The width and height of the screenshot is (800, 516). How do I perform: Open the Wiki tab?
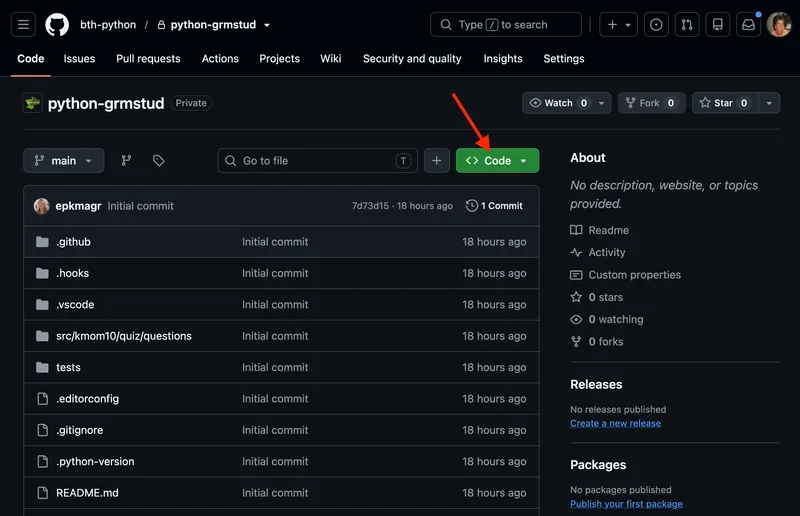click(x=331, y=59)
